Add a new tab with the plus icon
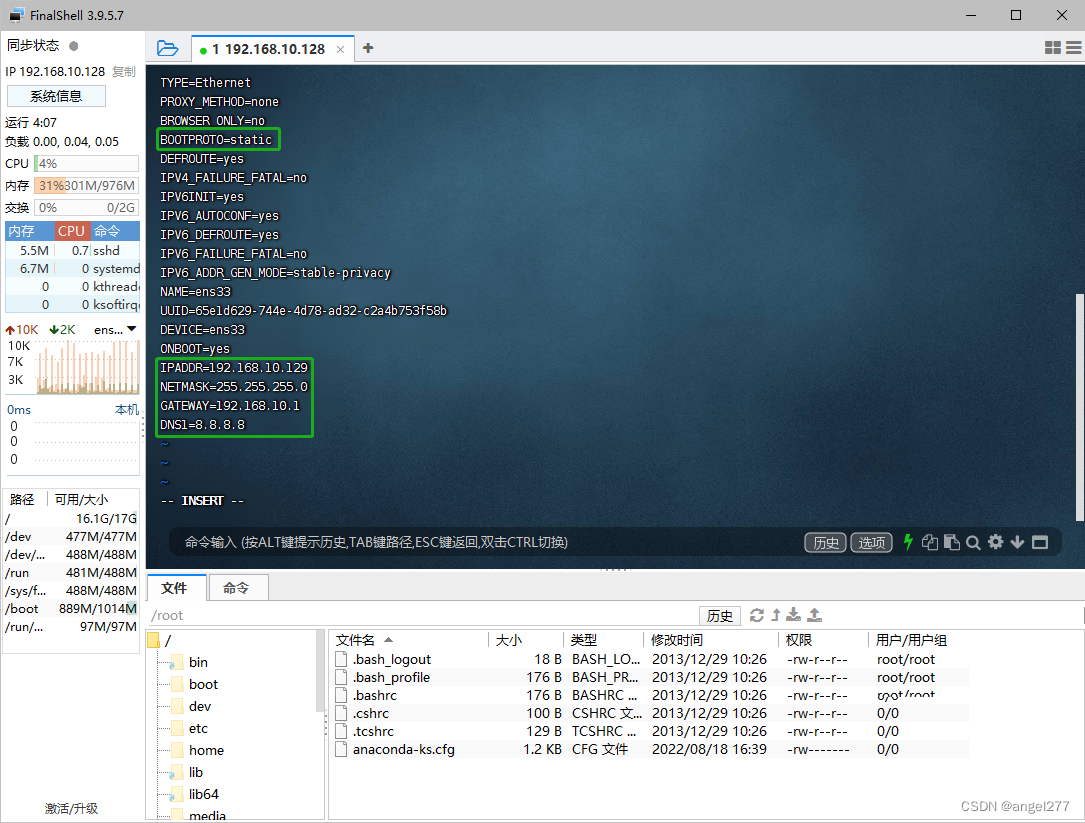Image resolution: width=1085 pixels, height=823 pixels. tap(368, 48)
